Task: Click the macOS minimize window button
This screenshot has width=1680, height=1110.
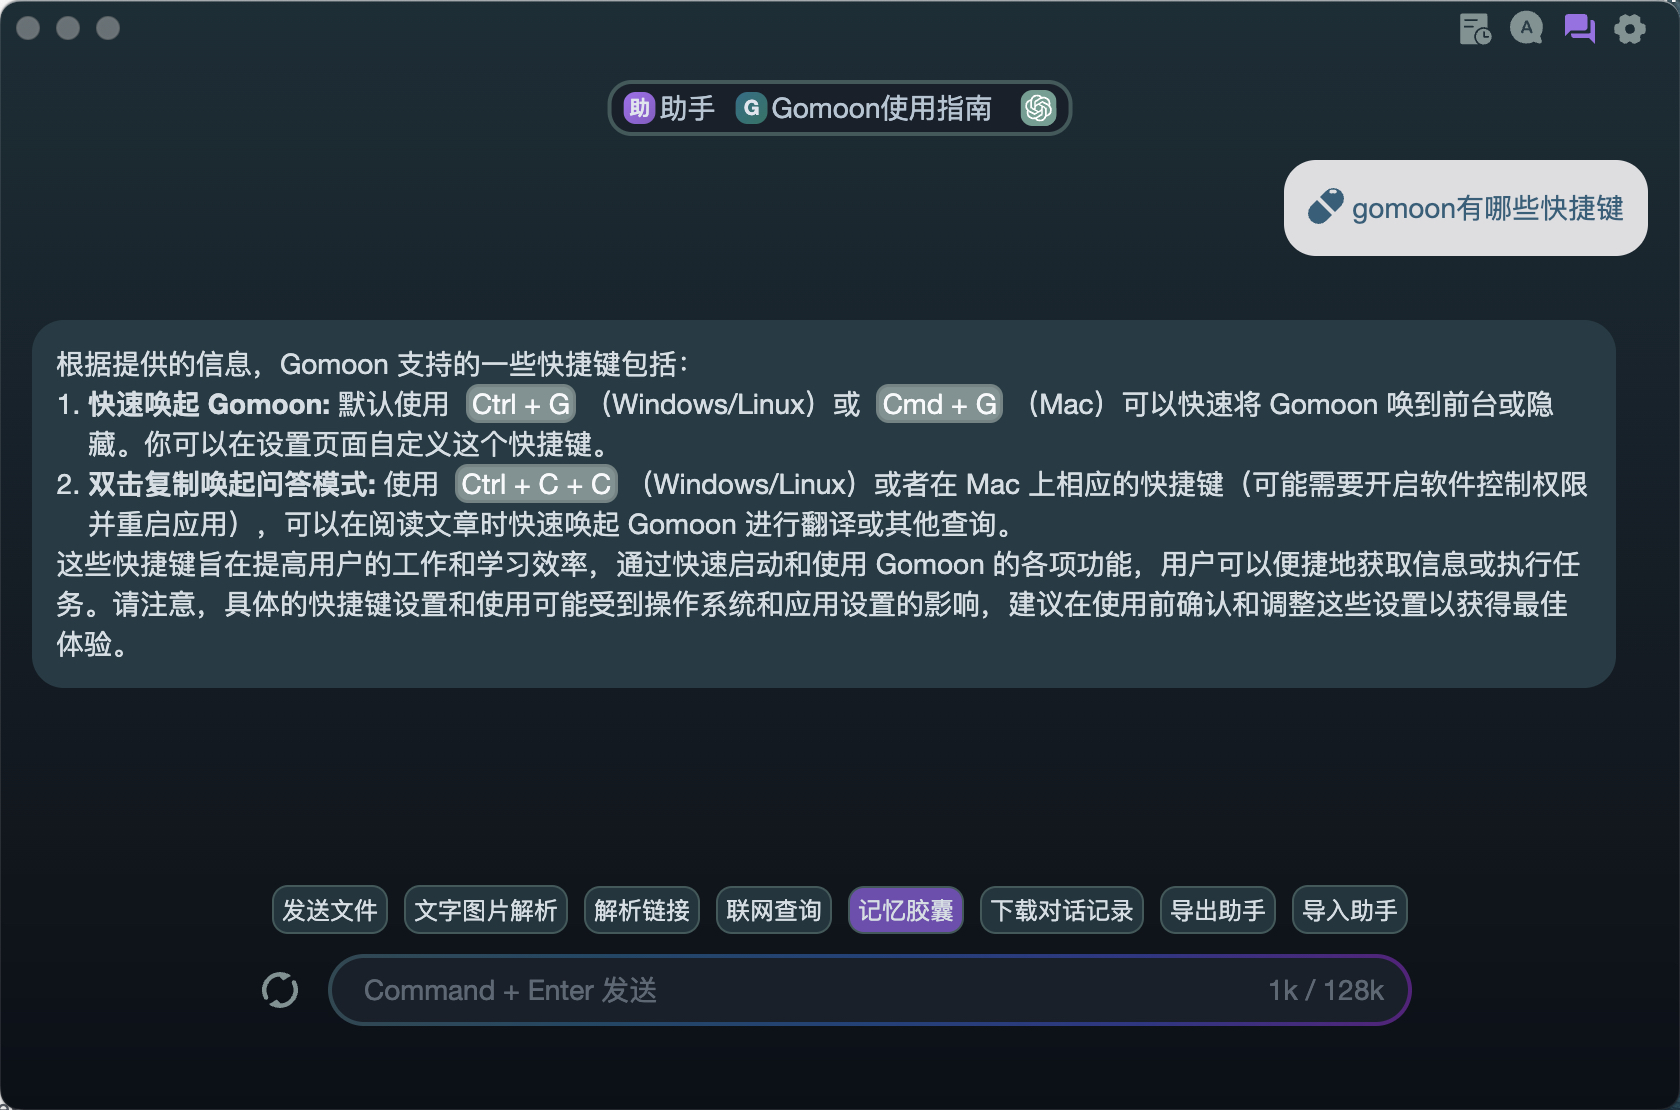Action: click(68, 28)
